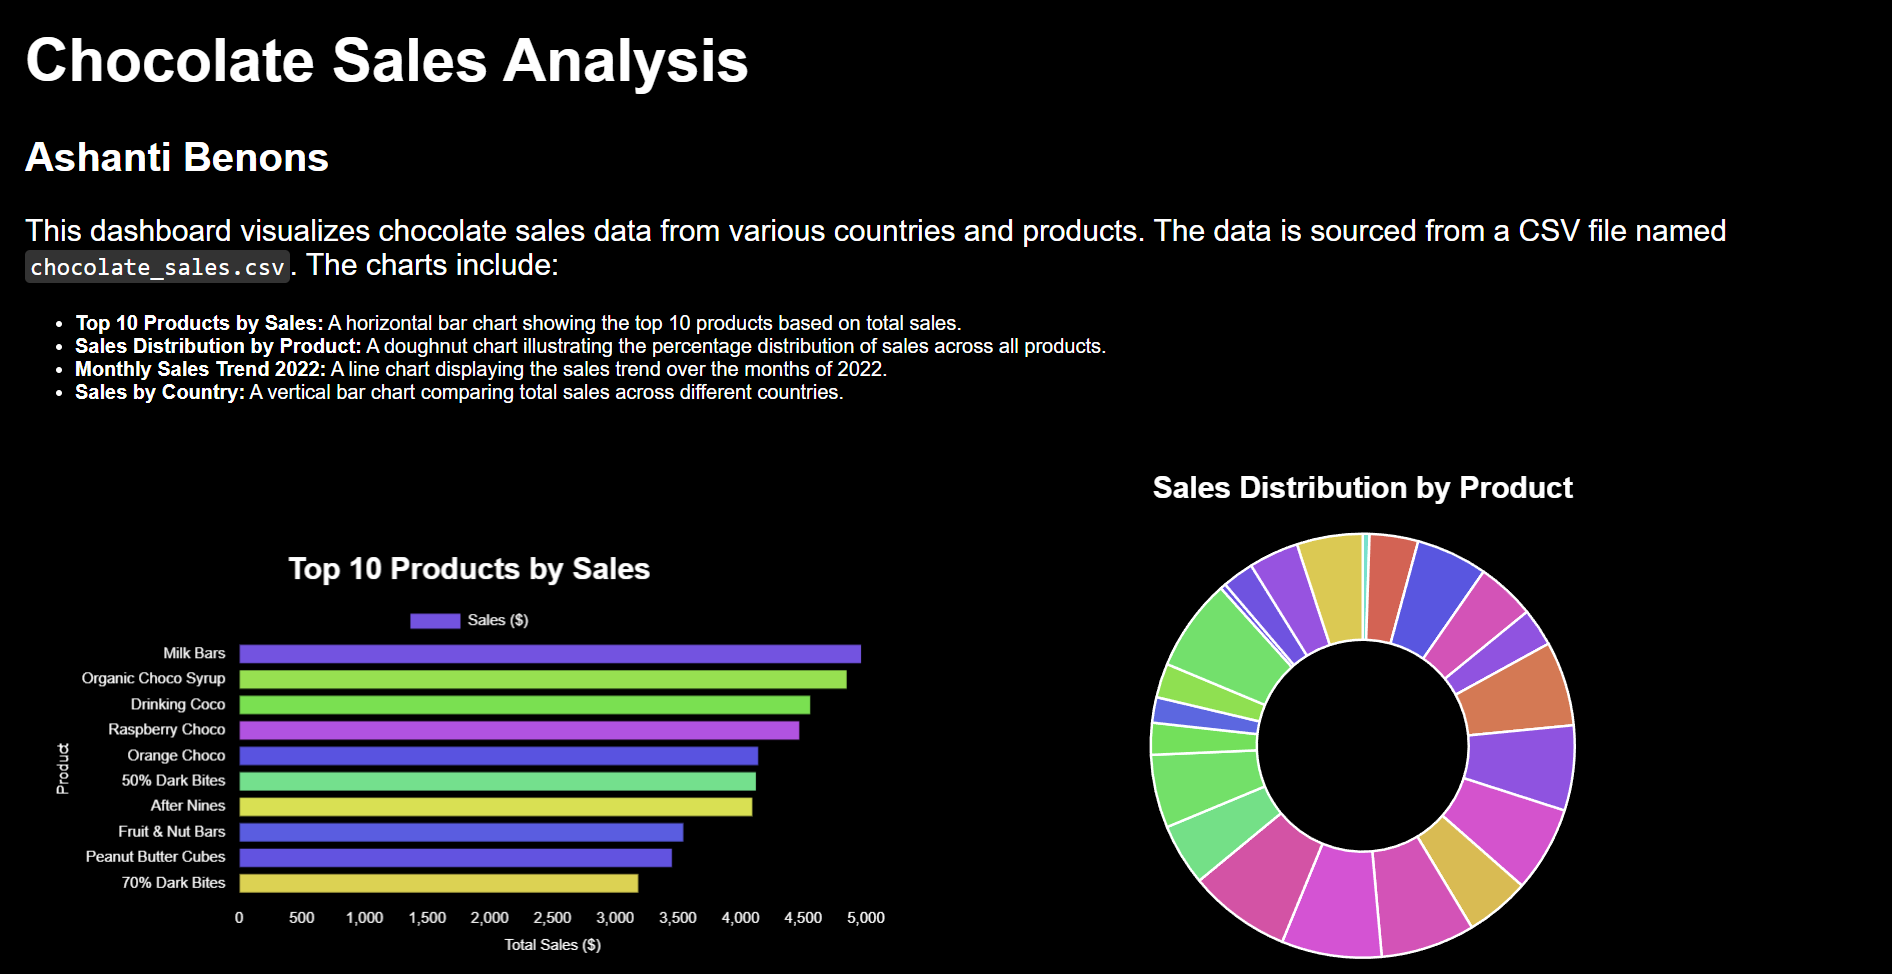Select the Peanut Butter Cubes bar
The height and width of the screenshot is (974, 1892).
coord(456,857)
